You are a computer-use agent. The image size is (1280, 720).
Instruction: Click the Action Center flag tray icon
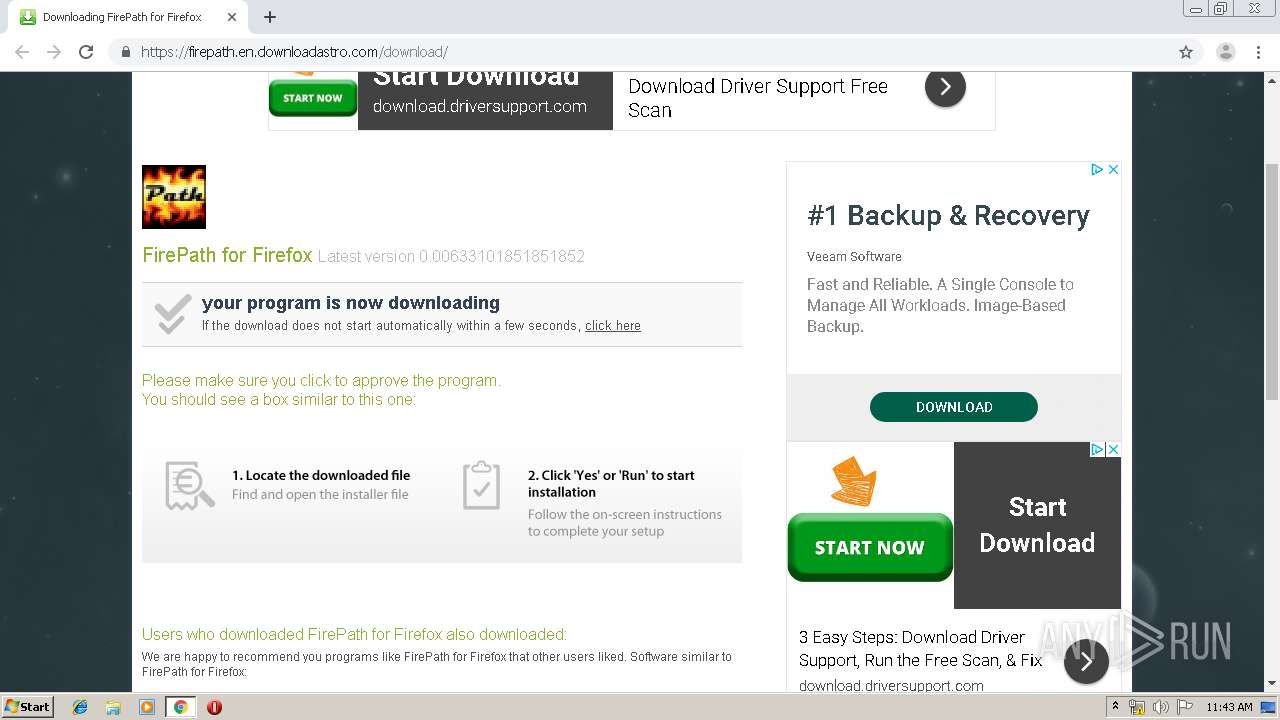pyautogui.click(x=1185, y=707)
